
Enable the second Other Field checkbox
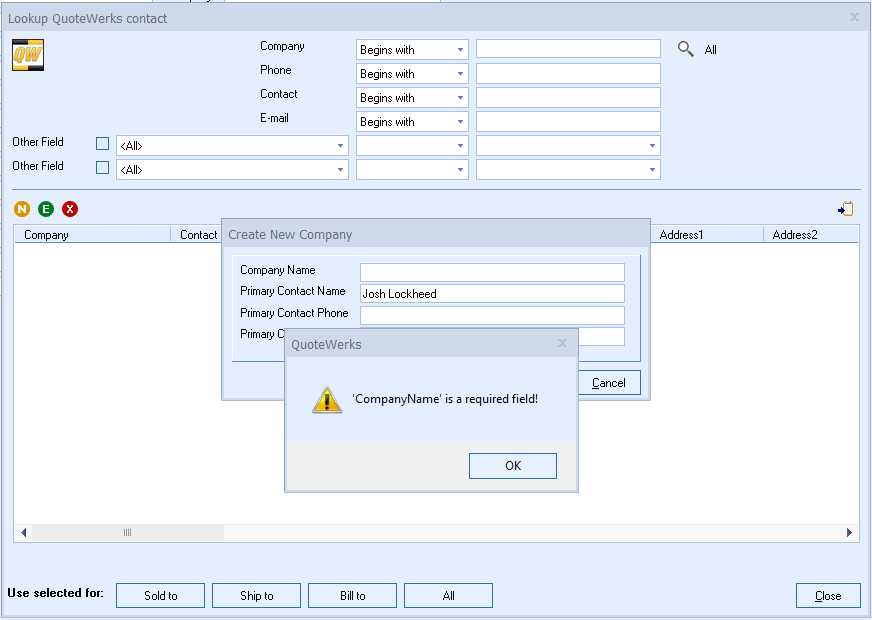102,167
